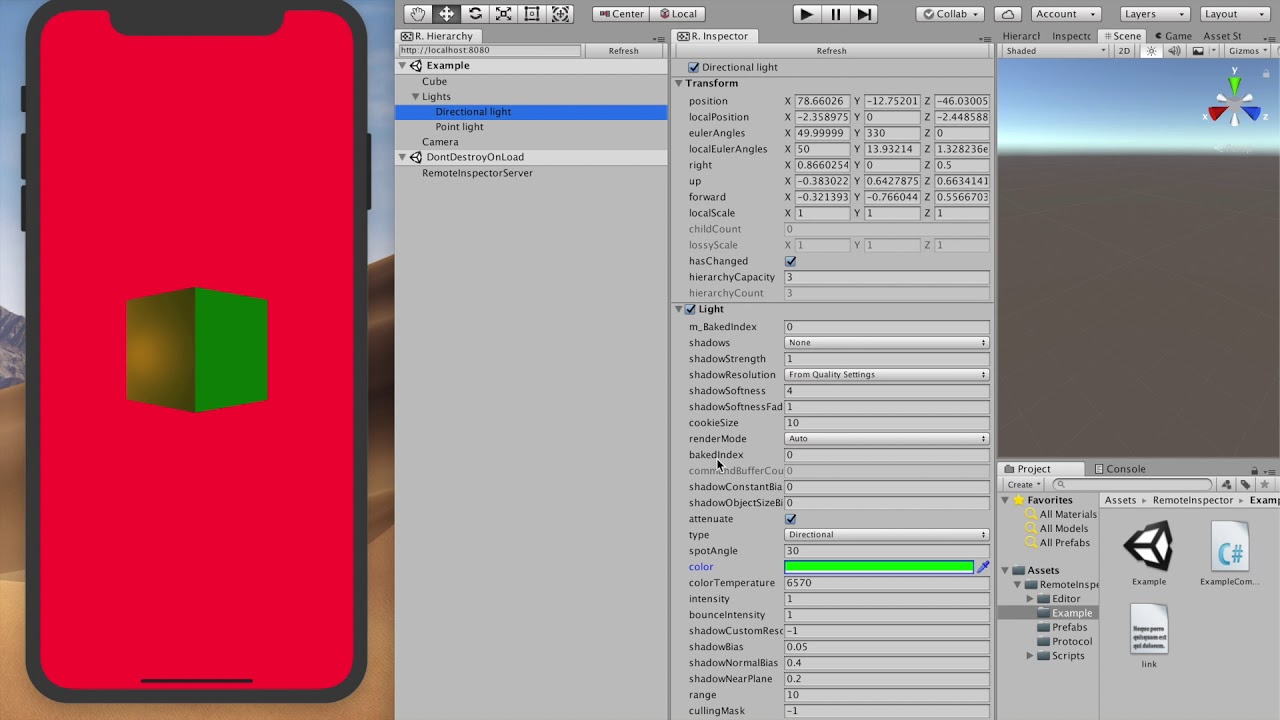Click the search by label tag icon
Screen dimensions: 1280x720
(x=1246, y=485)
